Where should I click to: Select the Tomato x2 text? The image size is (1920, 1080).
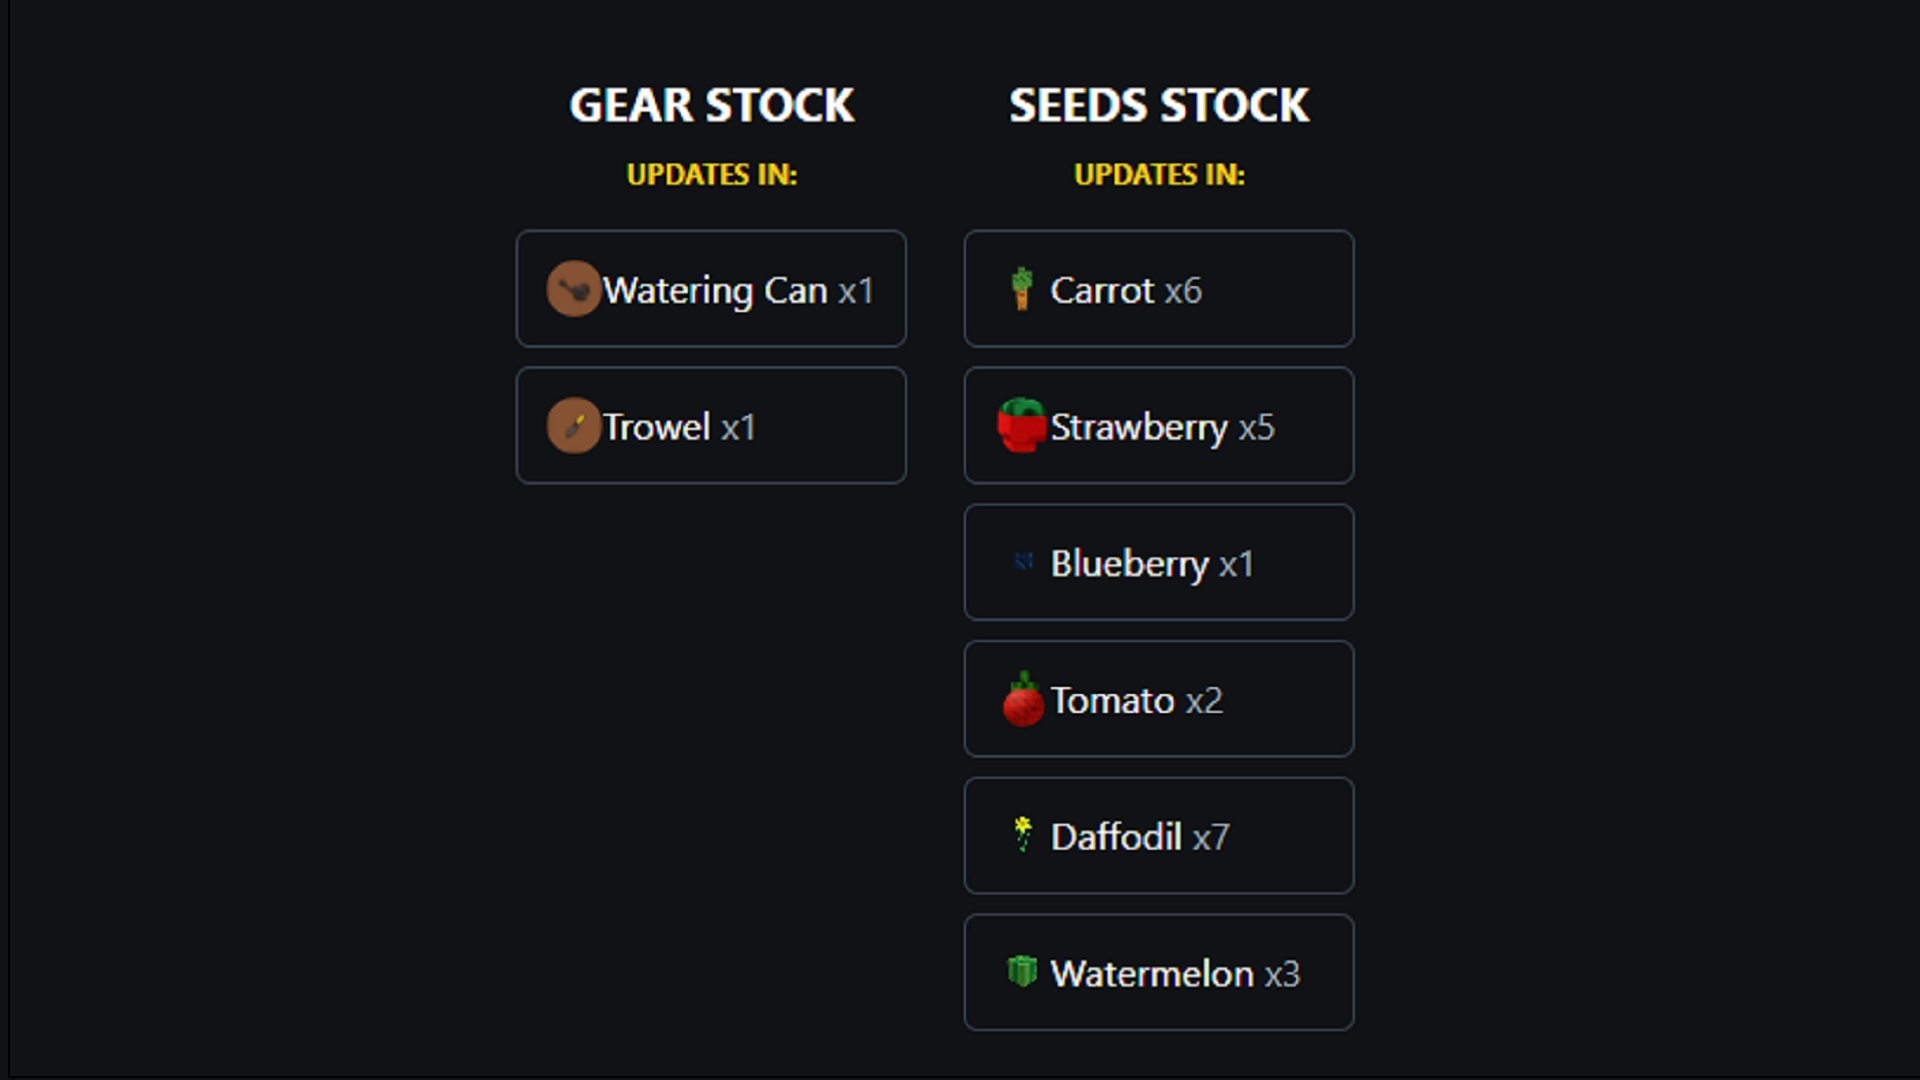click(x=1136, y=700)
